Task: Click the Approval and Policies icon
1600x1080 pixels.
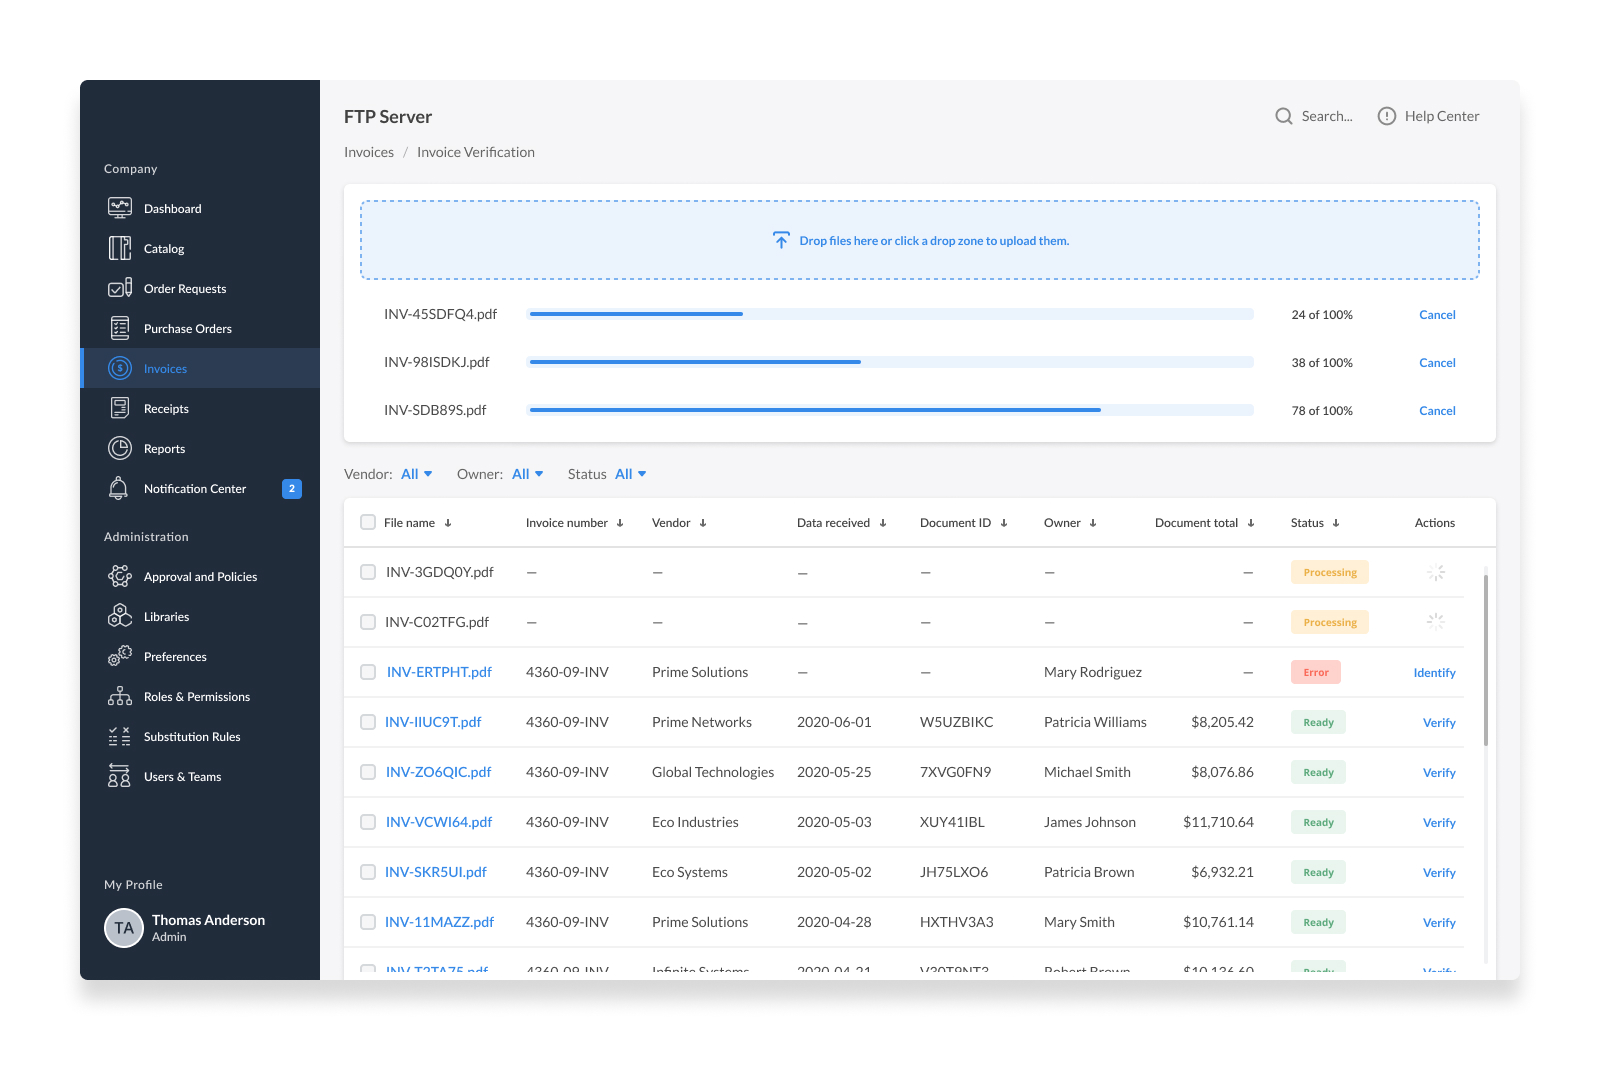Action: coord(120,576)
